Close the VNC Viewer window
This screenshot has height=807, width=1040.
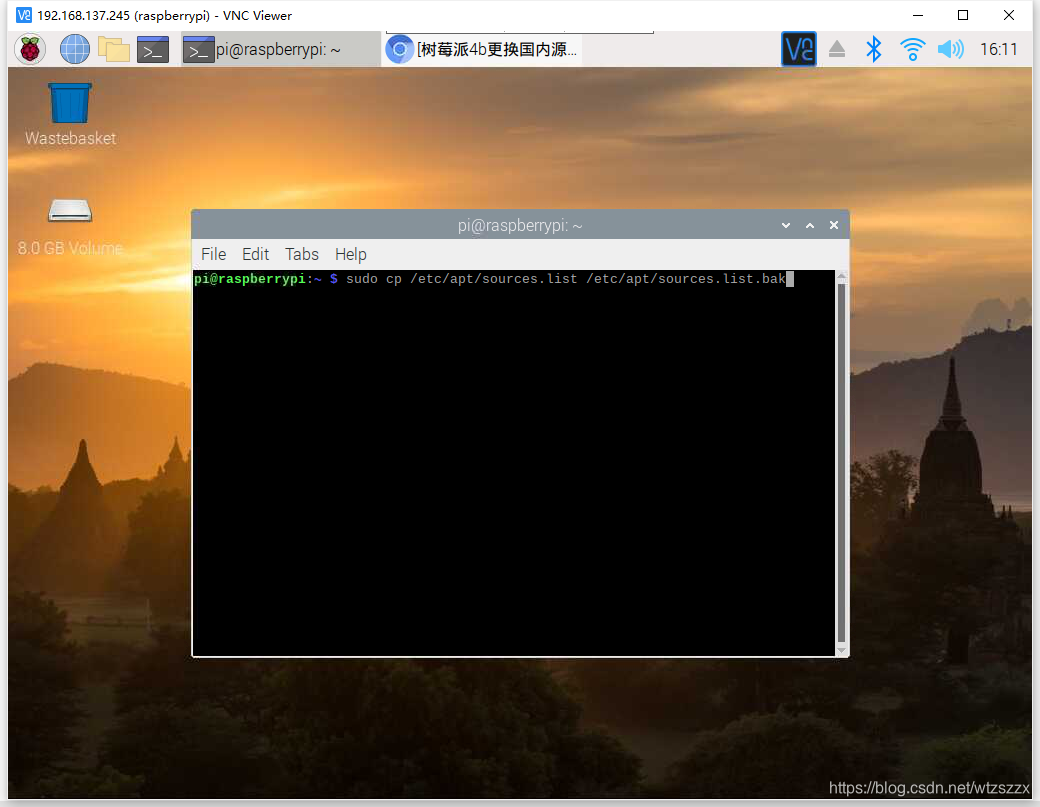(1009, 15)
